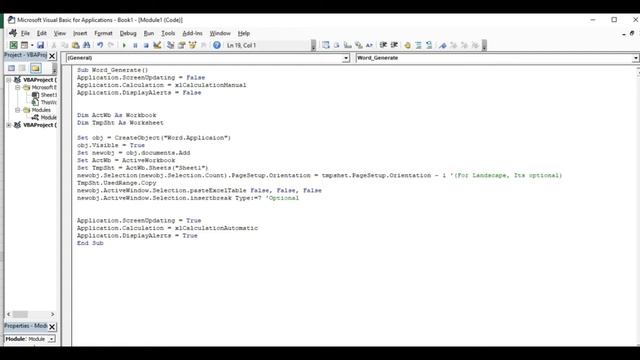Select the Module item under Modules
640x360 pixels.
point(44,118)
